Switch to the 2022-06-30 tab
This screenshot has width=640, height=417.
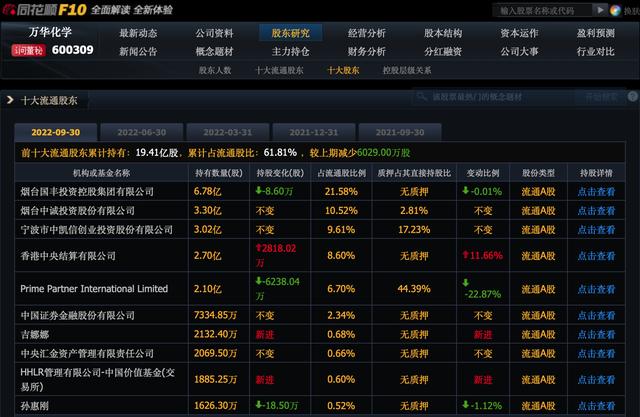pos(142,132)
